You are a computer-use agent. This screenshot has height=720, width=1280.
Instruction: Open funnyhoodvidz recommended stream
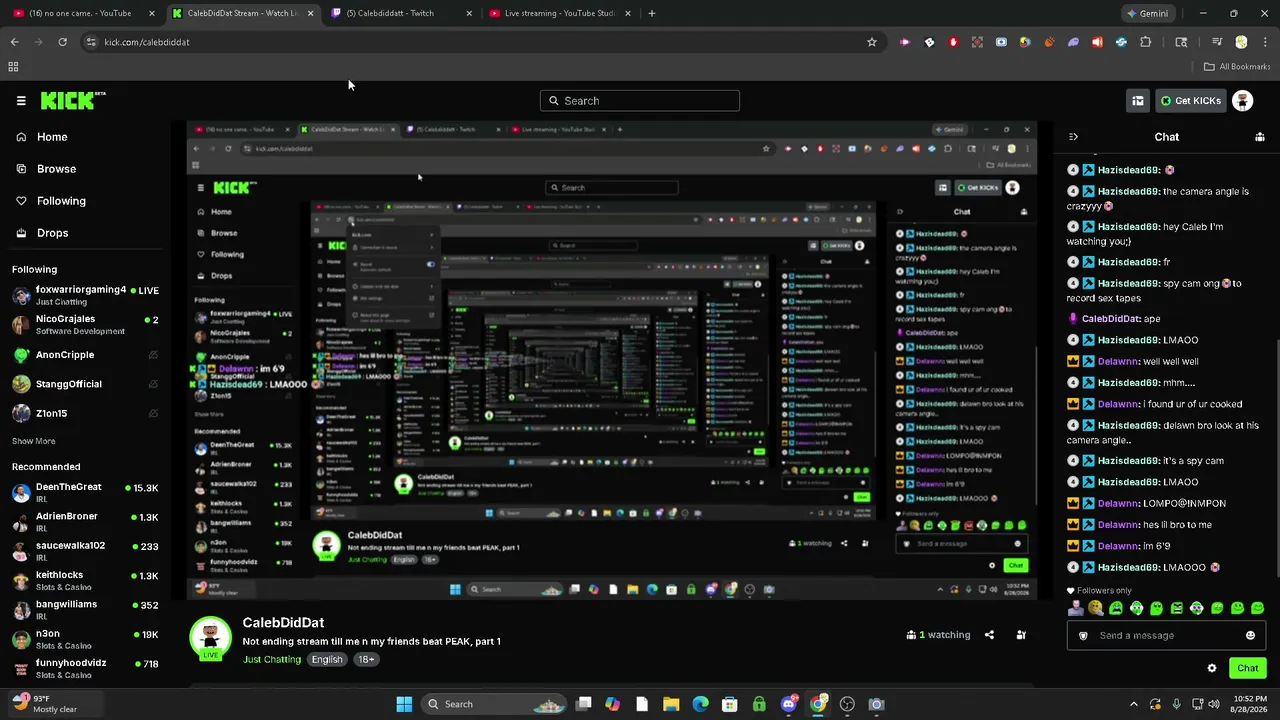point(86,667)
